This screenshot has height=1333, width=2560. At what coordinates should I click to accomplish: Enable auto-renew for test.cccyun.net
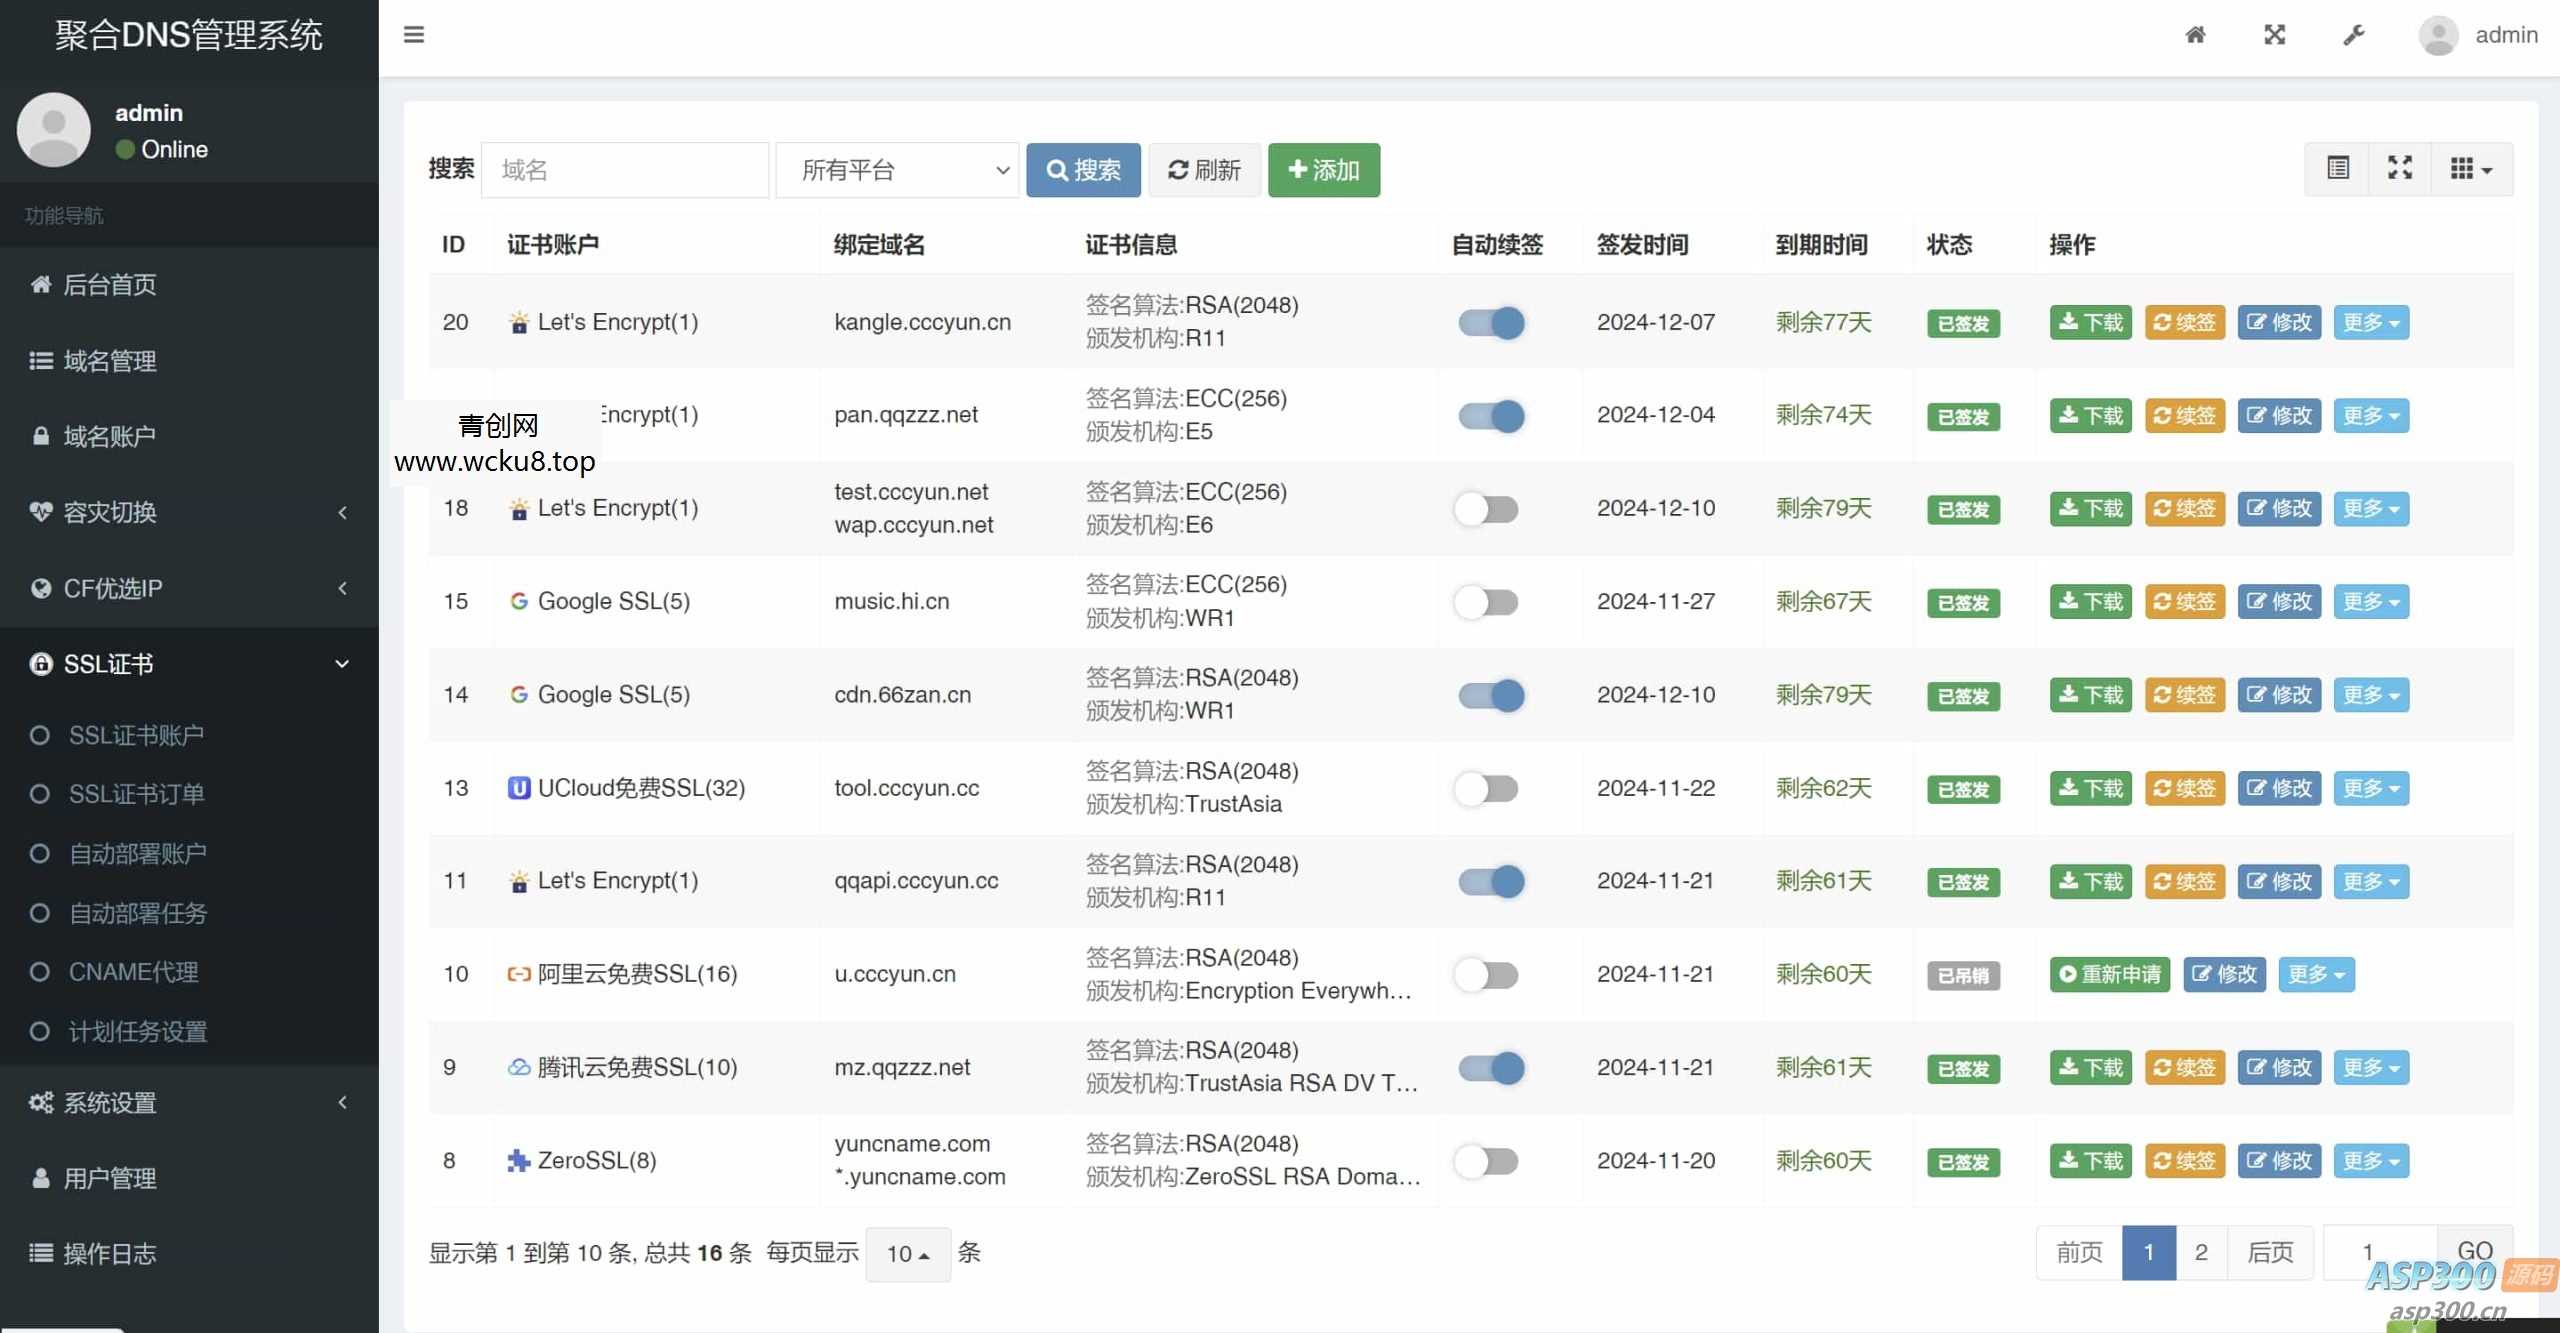[1487, 508]
